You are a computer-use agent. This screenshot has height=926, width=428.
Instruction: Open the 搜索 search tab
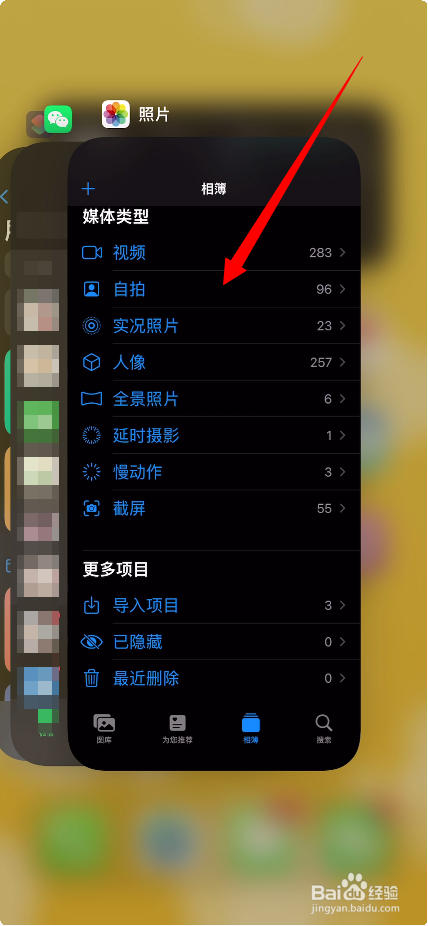pyautogui.click(x=324, y=729)
